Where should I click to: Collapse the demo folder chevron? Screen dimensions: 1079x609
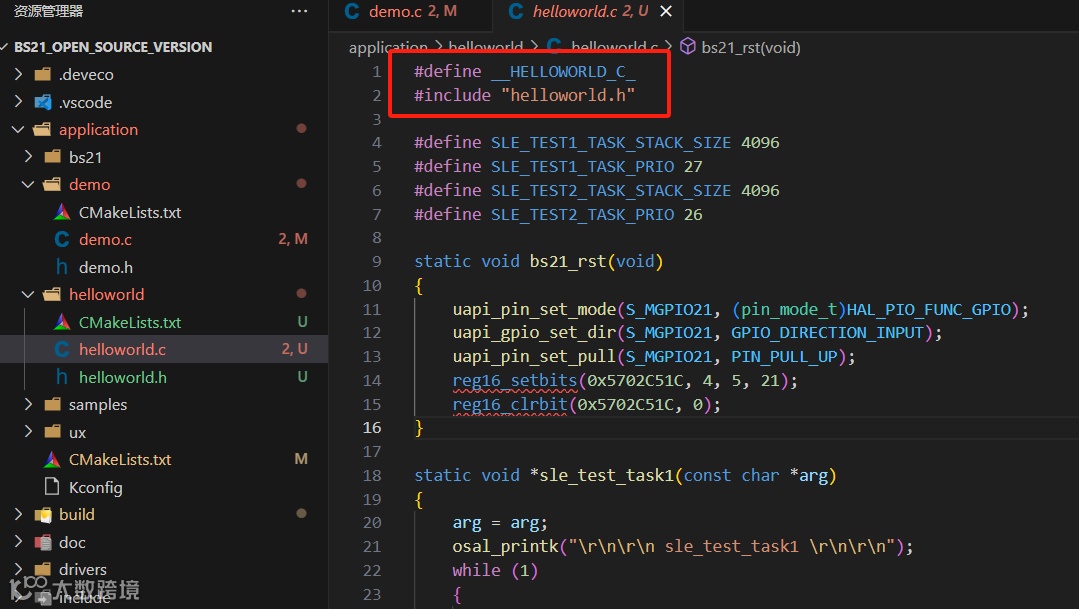coord(28,184)
